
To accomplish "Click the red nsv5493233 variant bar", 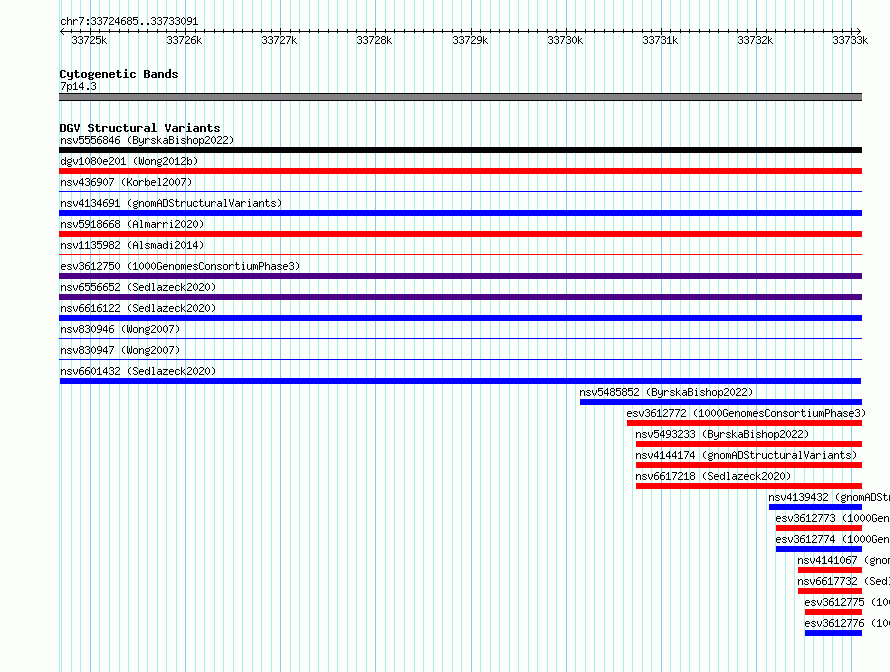I will pyautogui.click(x=749, y=444).
